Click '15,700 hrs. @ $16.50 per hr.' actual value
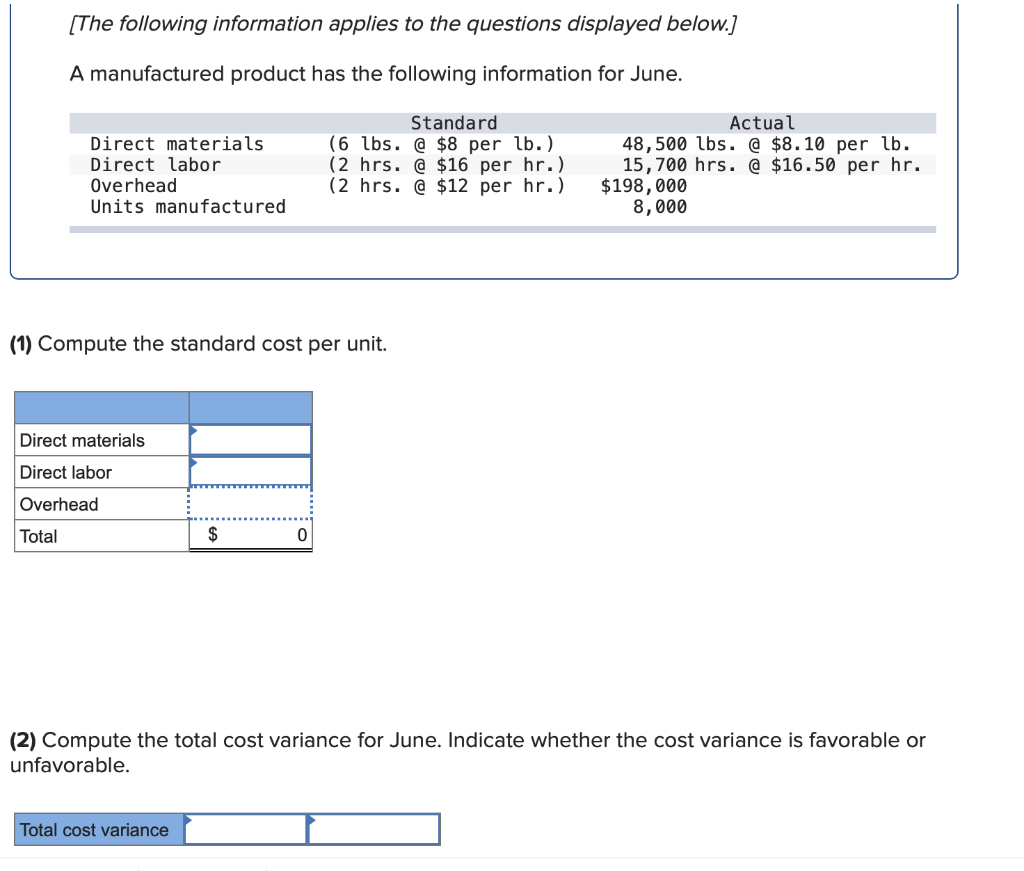This screenshot has width=1024, height=871. pyautogui.click(x=771, y=165)
